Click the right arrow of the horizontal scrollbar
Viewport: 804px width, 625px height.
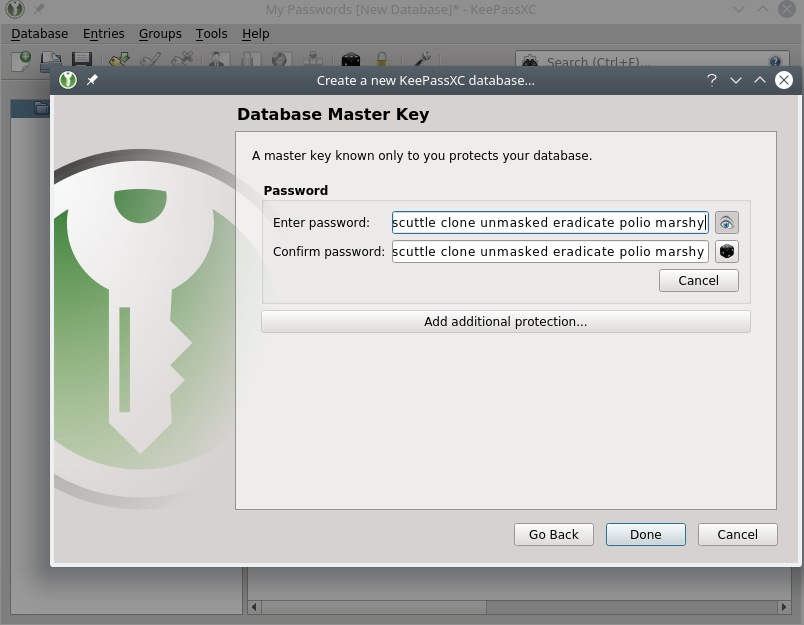click(783, 607)
